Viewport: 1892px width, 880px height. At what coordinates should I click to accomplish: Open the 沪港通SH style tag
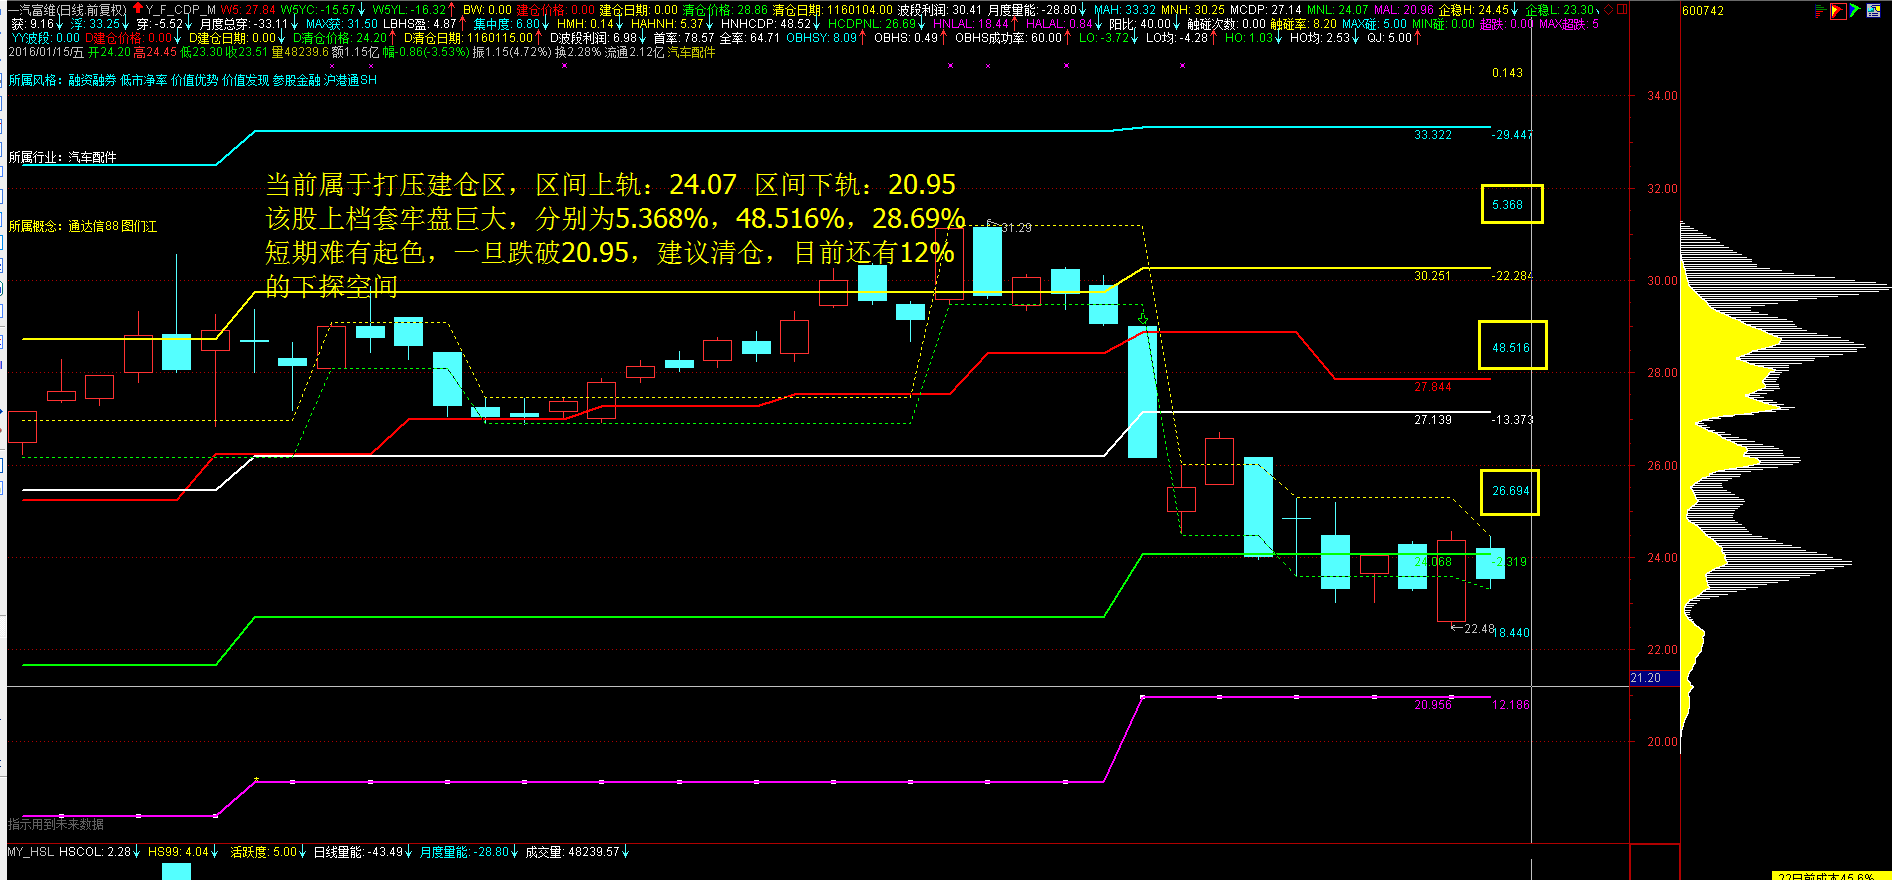point(351,80)
